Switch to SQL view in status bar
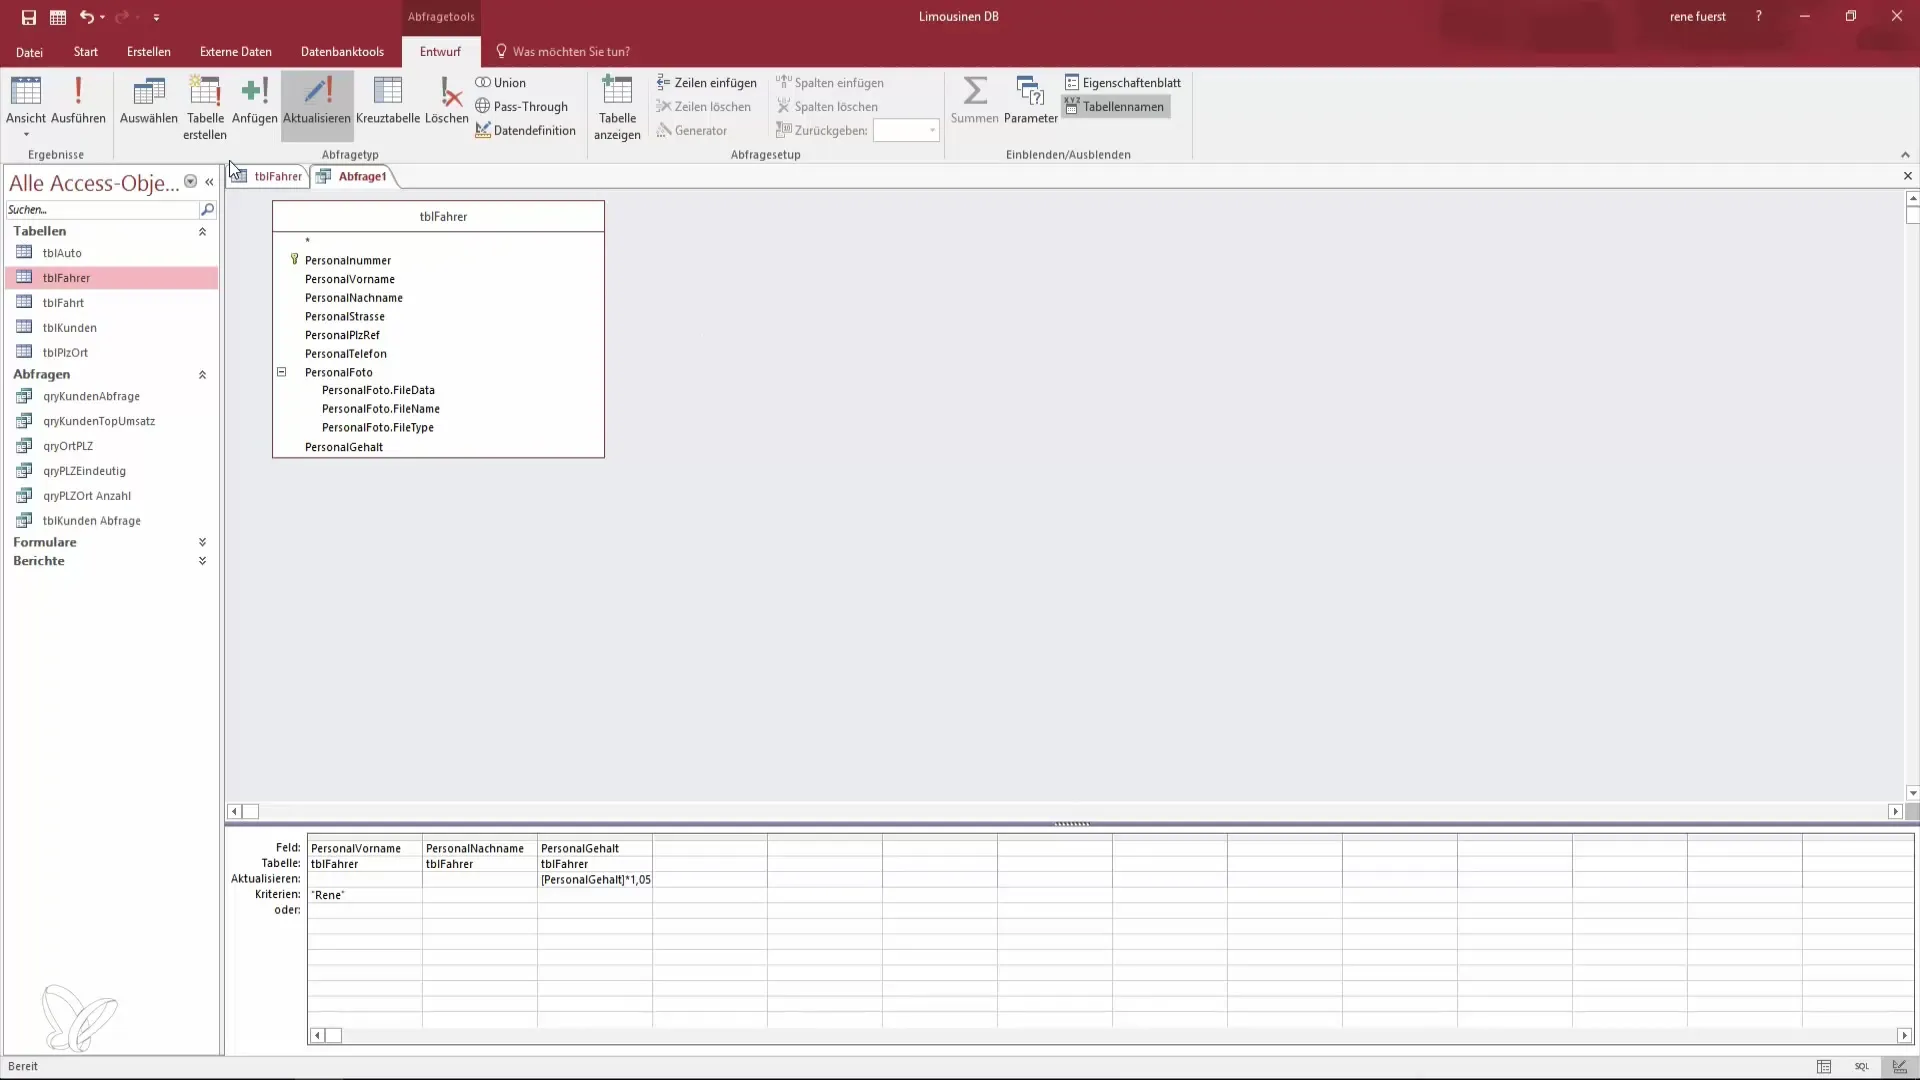This screenshot has width=1920, height=1080. (x=1861, y=1067)
